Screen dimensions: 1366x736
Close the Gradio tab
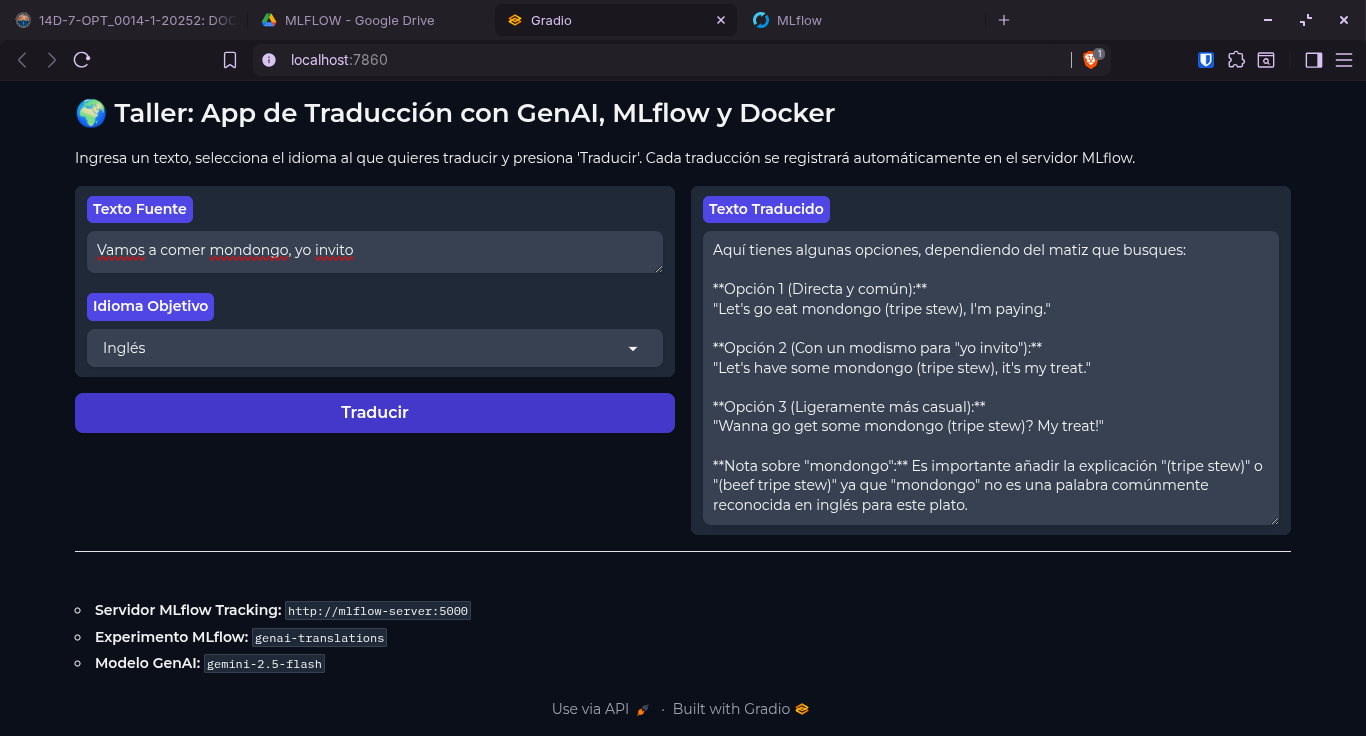720,20
